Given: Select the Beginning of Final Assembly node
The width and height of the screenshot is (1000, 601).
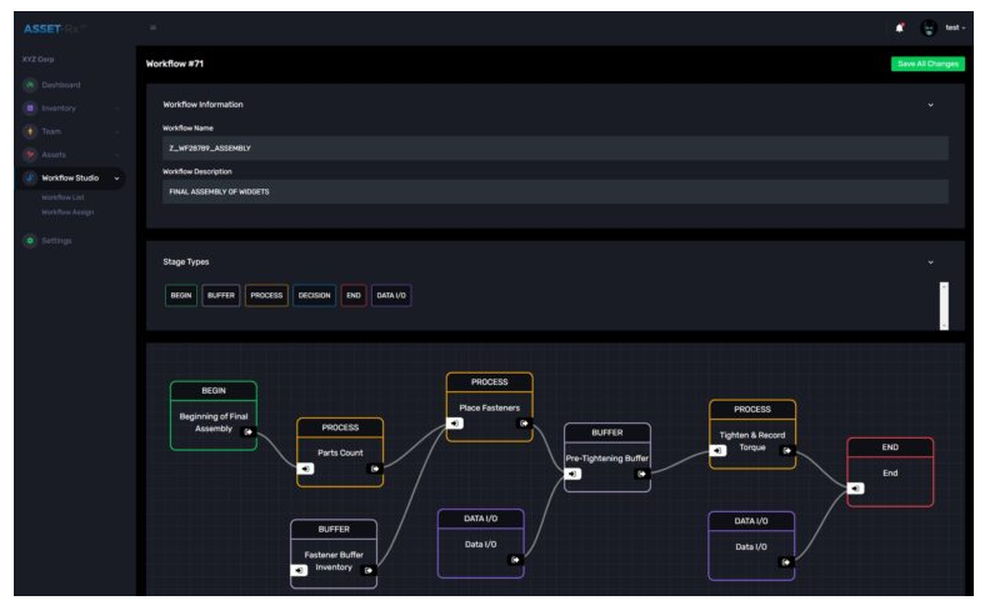Looking at the screenshot, I should pos(214,416).
